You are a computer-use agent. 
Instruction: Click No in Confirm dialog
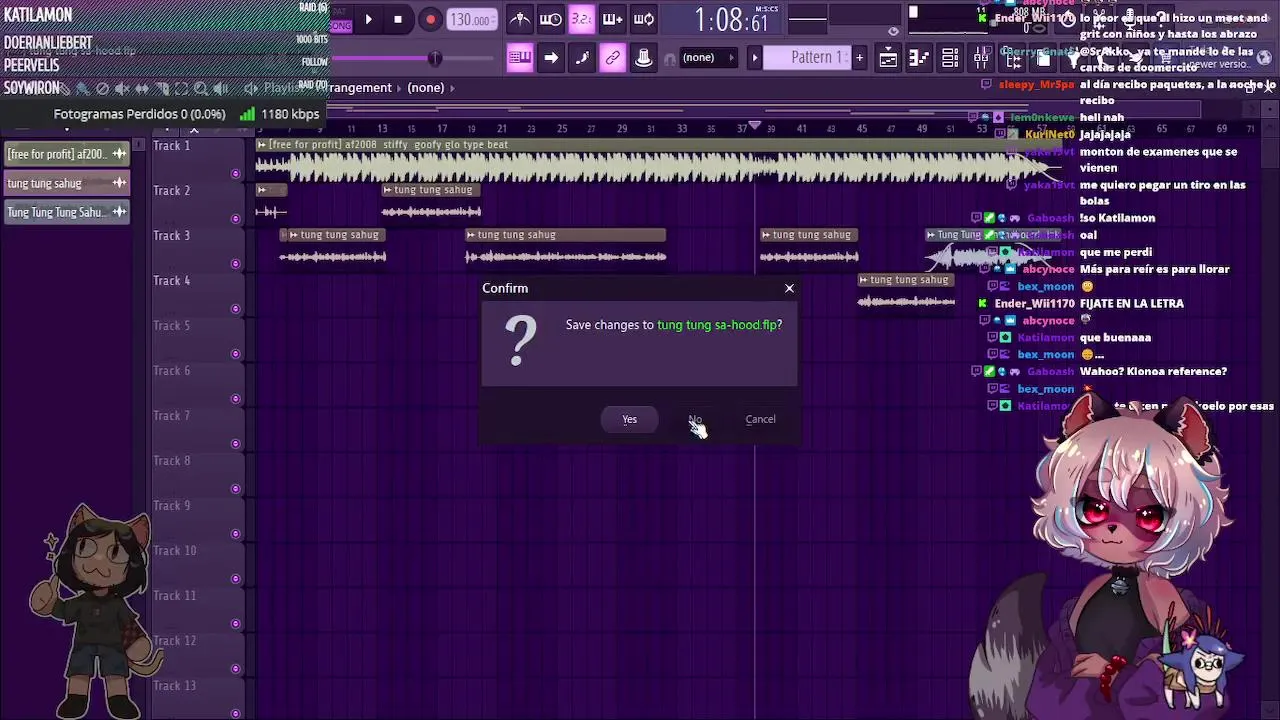pos(695,419)
